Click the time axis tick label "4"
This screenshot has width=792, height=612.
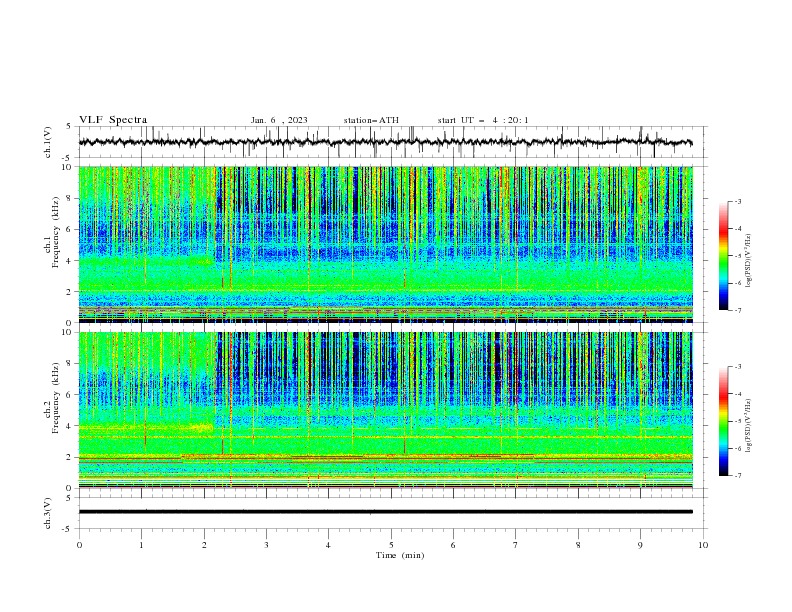[328, 545]
